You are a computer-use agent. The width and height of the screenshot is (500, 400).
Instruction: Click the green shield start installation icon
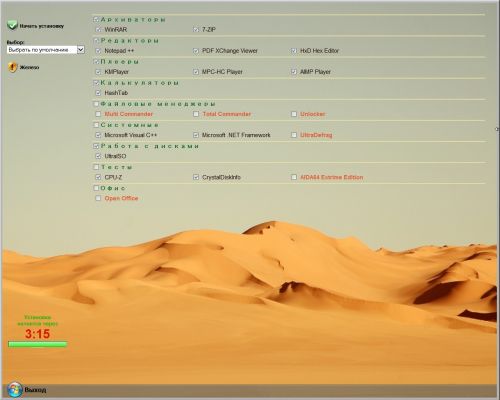coord(12,25)
